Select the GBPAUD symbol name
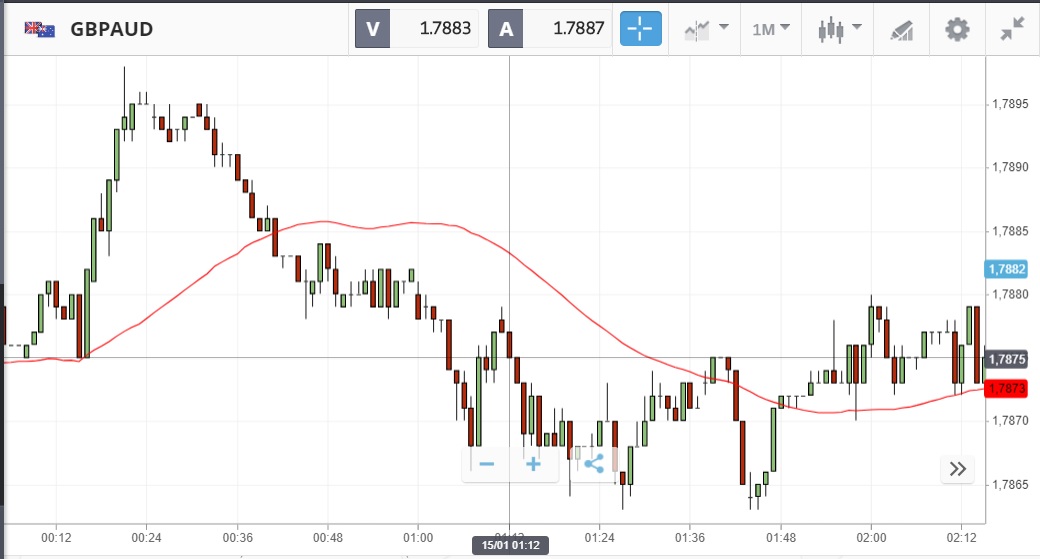 click(111, 29)
